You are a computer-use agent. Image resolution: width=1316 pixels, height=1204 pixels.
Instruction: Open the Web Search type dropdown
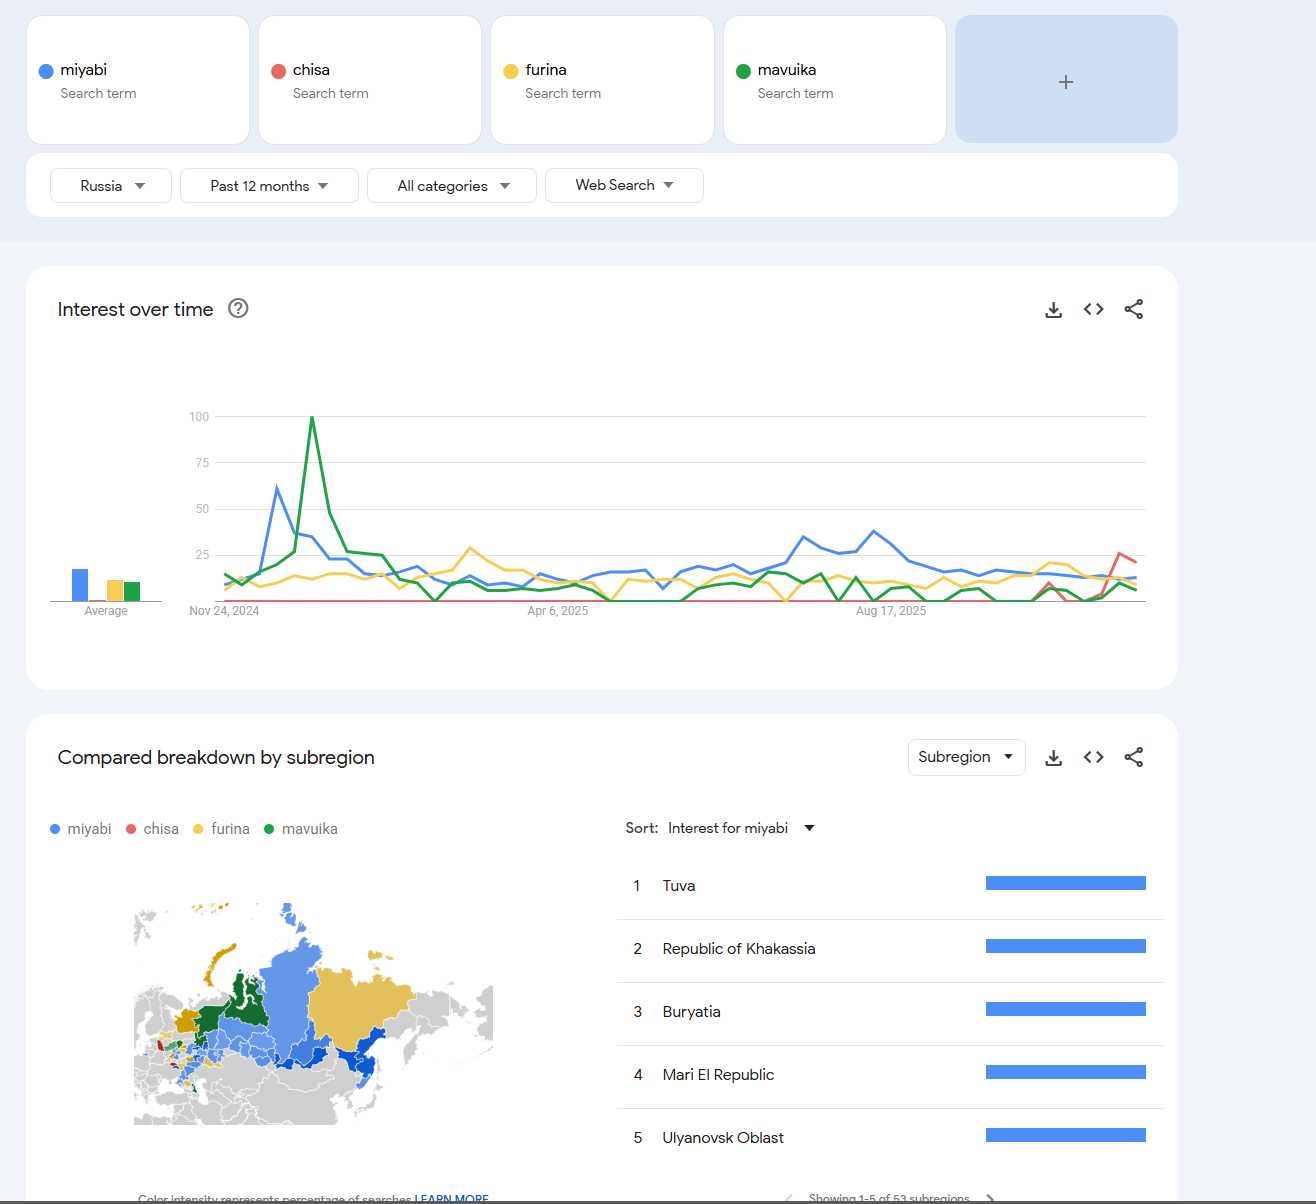tap(624, 186)
